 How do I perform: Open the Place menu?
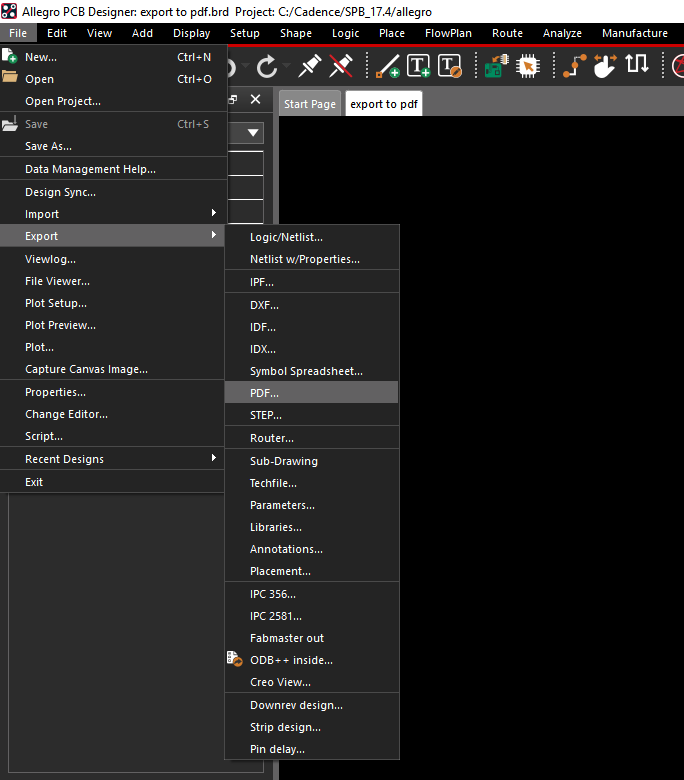392,33
